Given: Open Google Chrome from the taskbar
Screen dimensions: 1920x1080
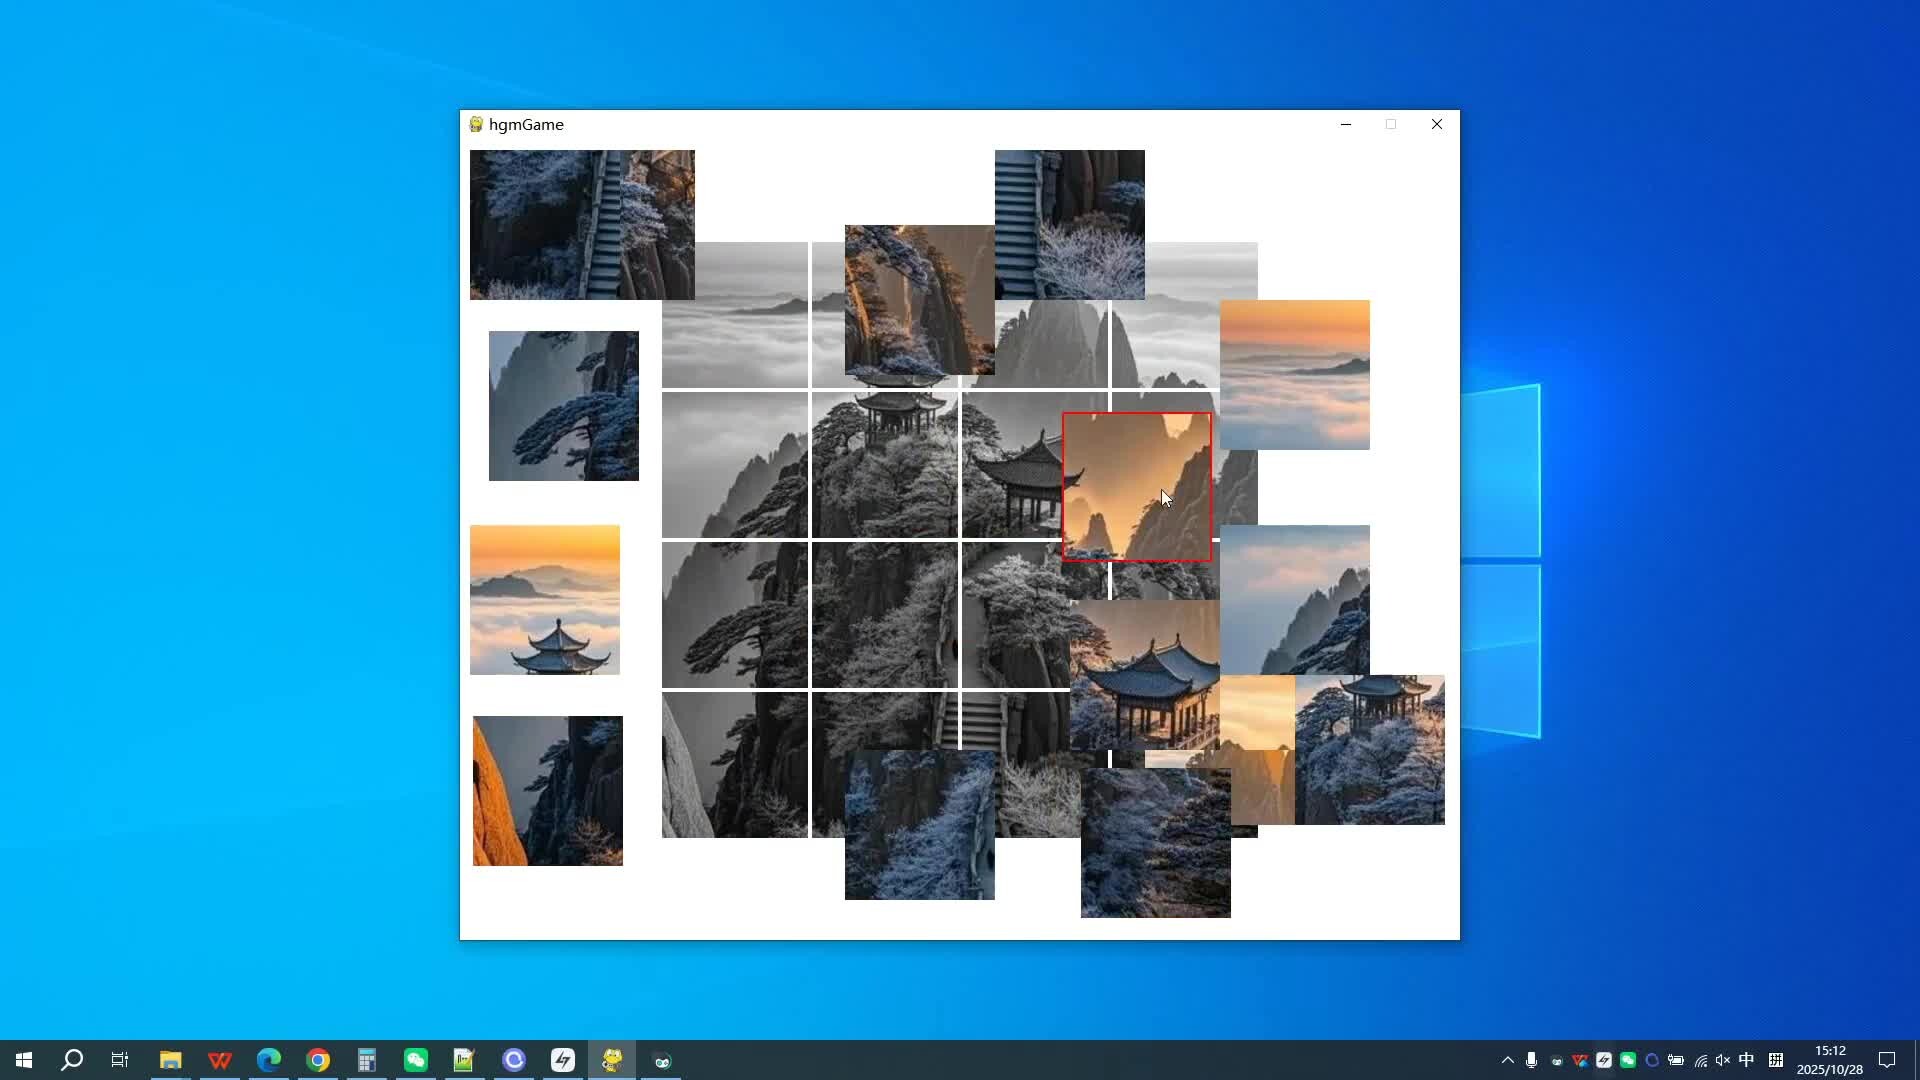Looking at the screenshot, I should click(318, 1060).
